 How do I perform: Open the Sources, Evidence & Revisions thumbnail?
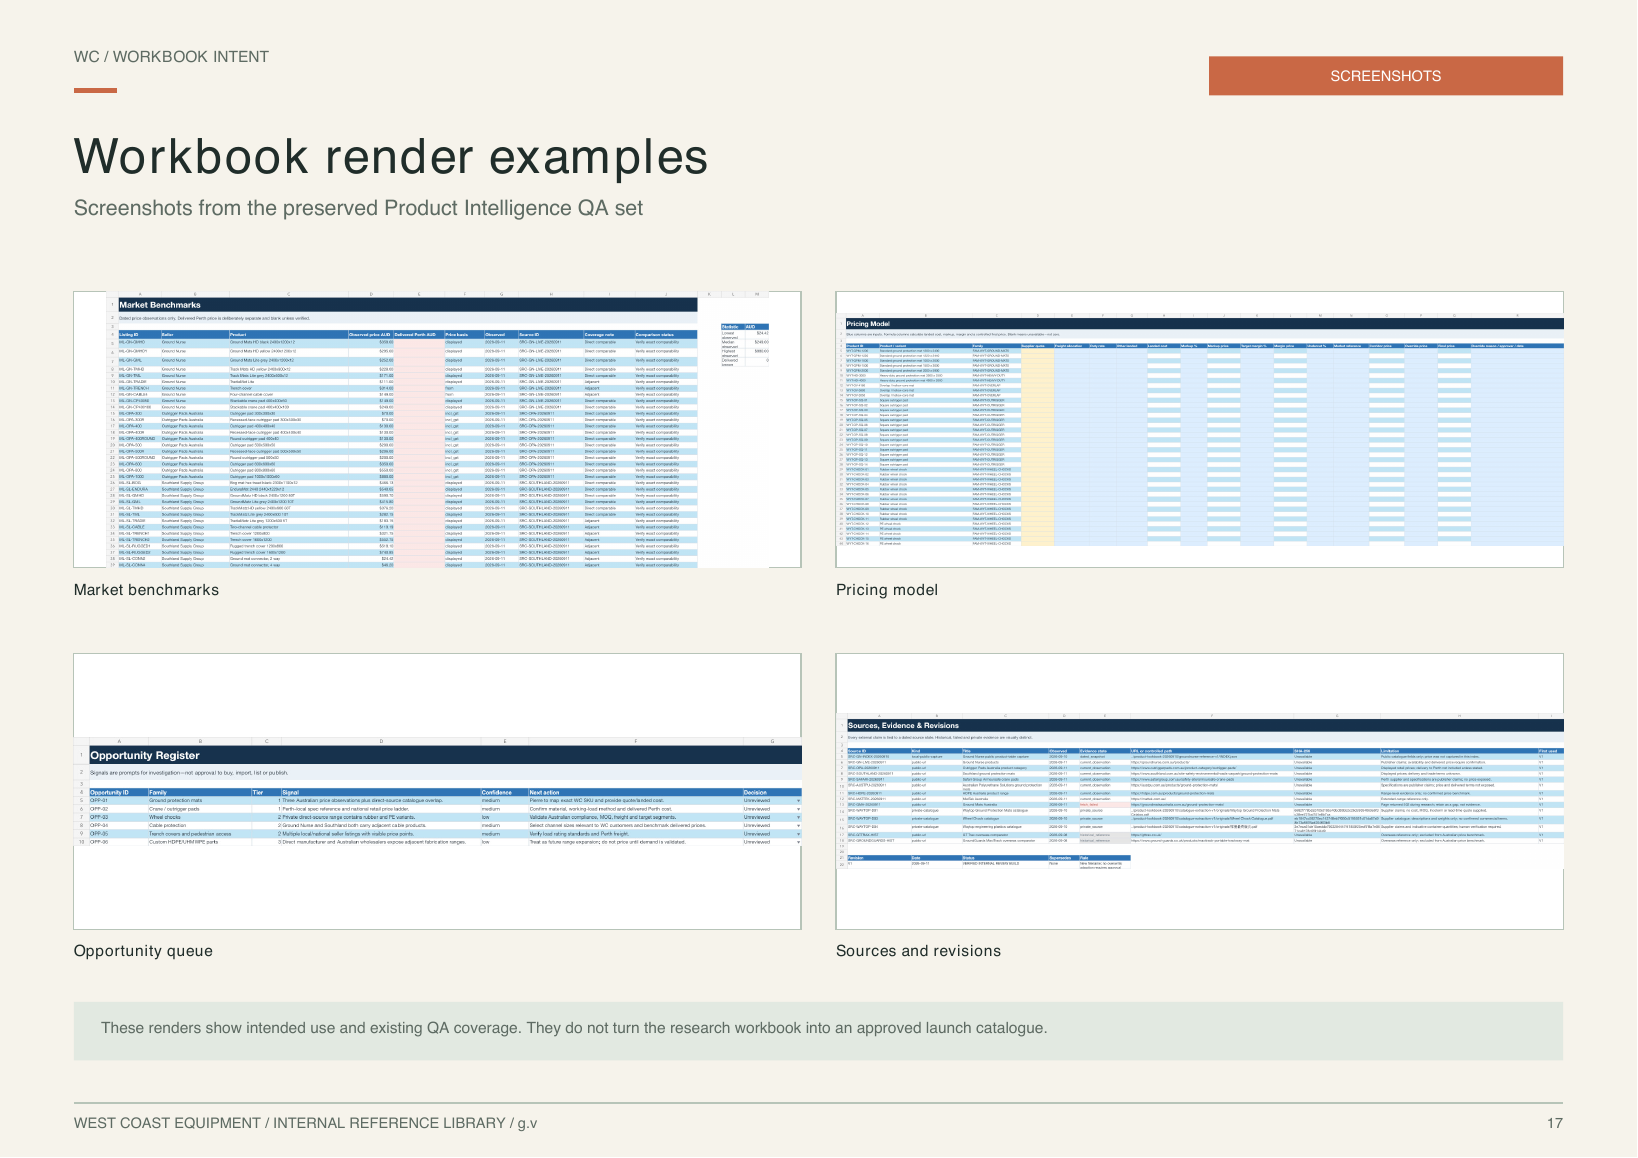(x=1199, y=791)
